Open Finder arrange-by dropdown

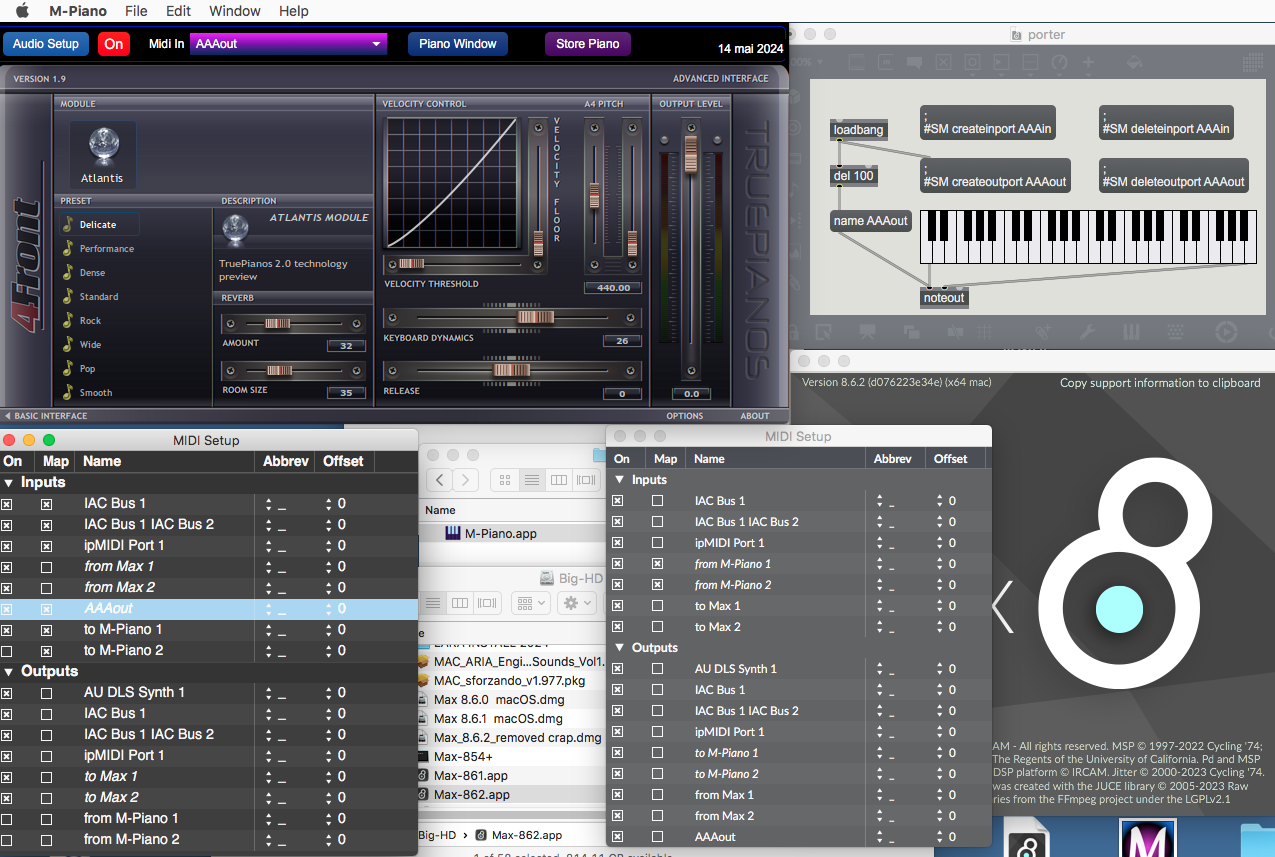click(x=531, y=603)
